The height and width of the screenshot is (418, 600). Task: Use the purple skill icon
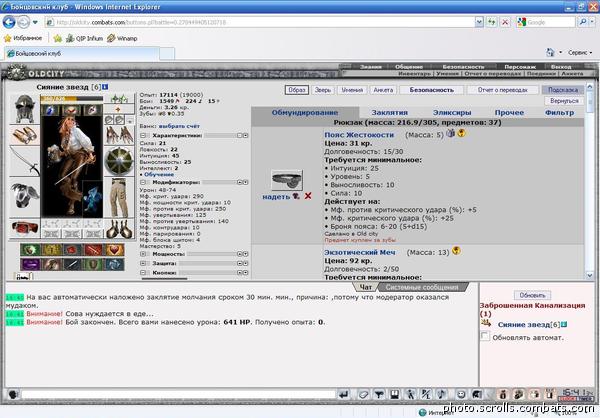tap(30, 264)
